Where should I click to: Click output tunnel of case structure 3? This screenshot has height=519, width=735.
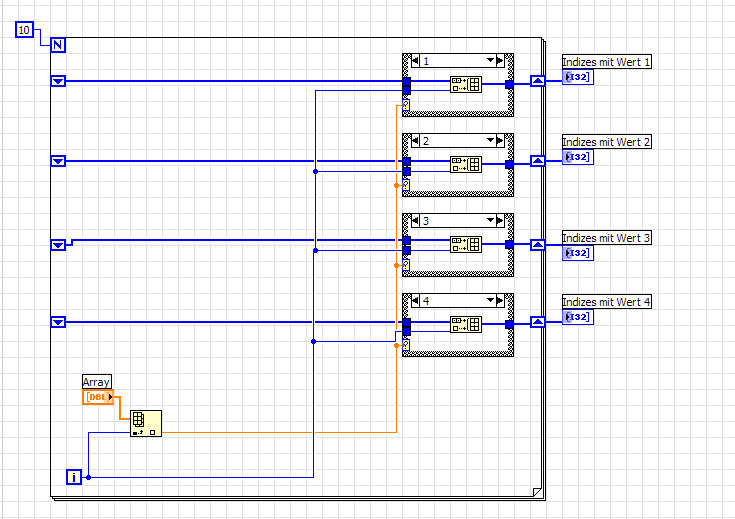click(510, 245)
